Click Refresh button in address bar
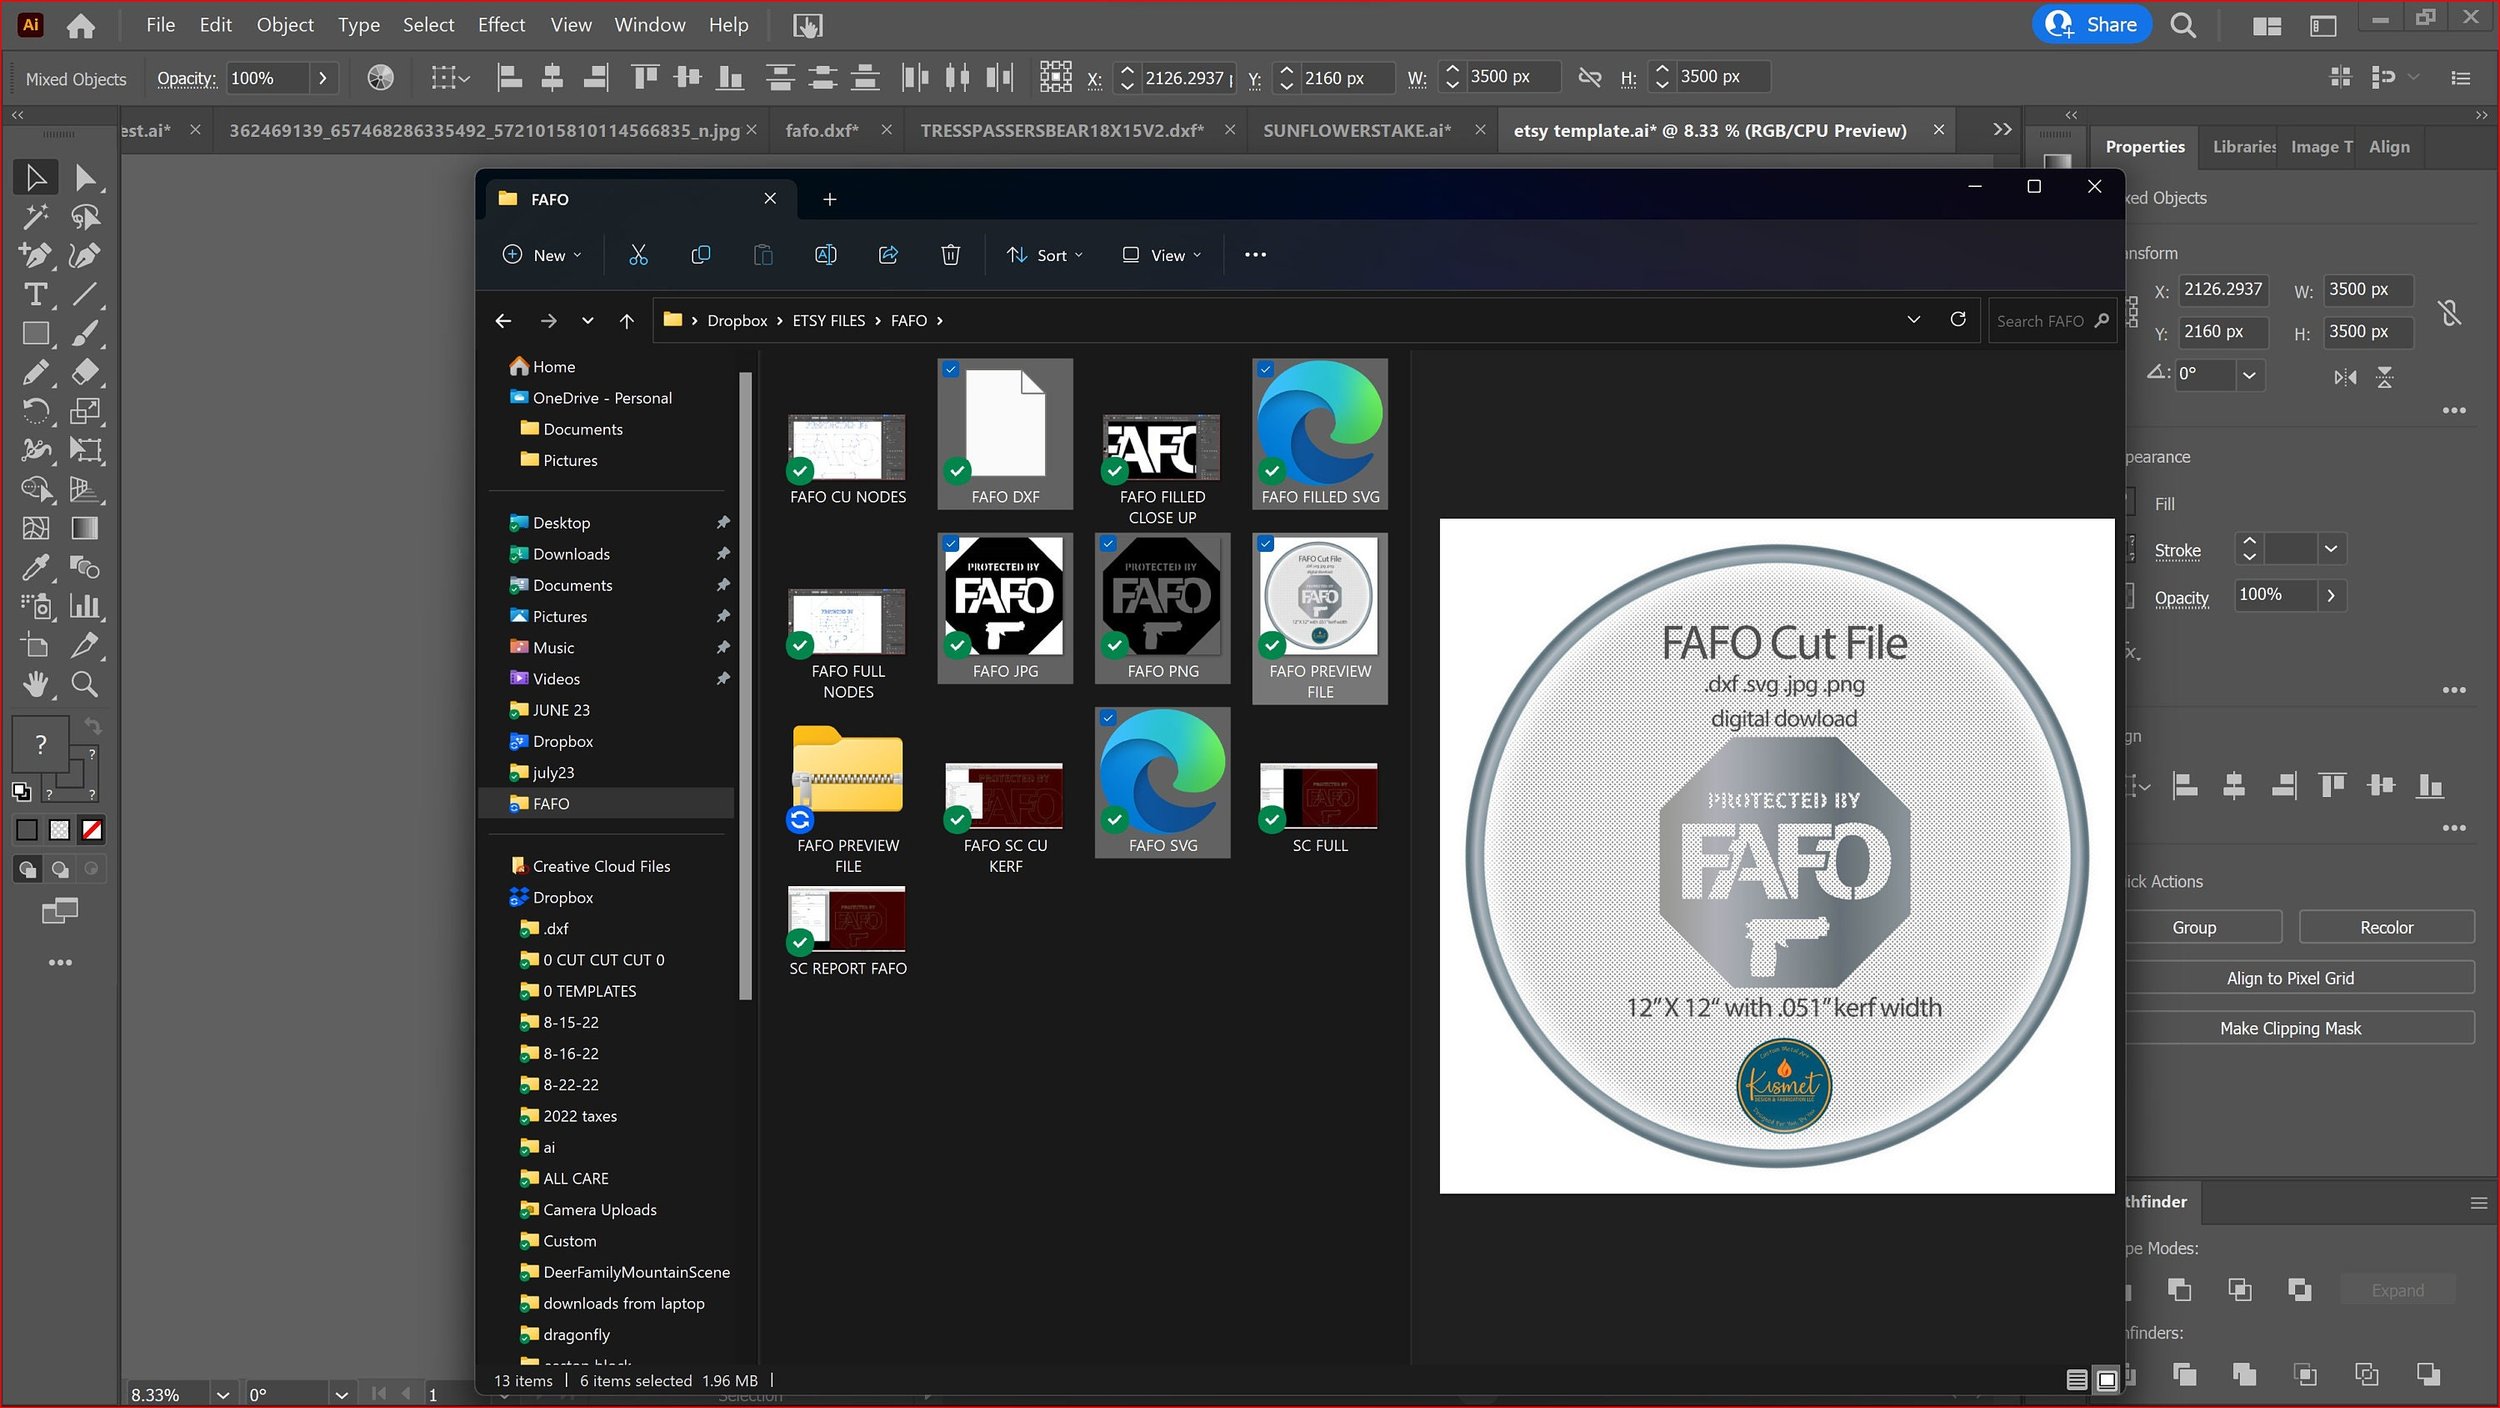2500x1408 pixels. (x=1958, y=320)
